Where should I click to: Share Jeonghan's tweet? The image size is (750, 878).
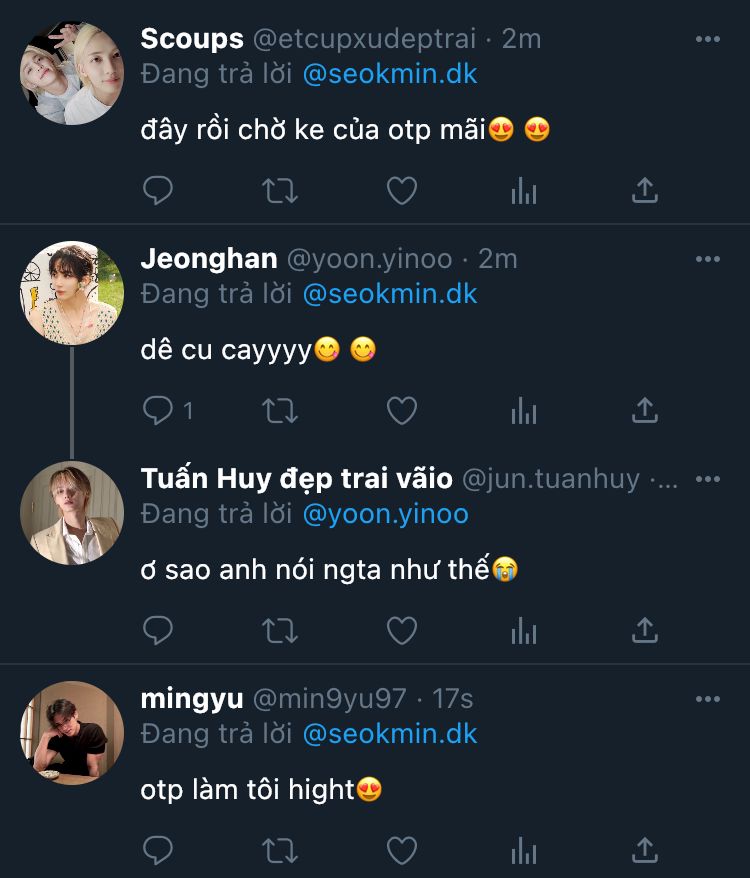[x=646, y=410]
